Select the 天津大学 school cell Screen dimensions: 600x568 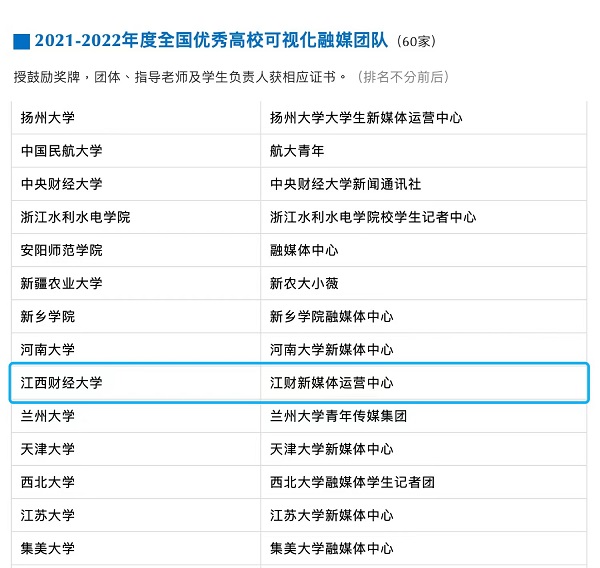click(48, 449)
